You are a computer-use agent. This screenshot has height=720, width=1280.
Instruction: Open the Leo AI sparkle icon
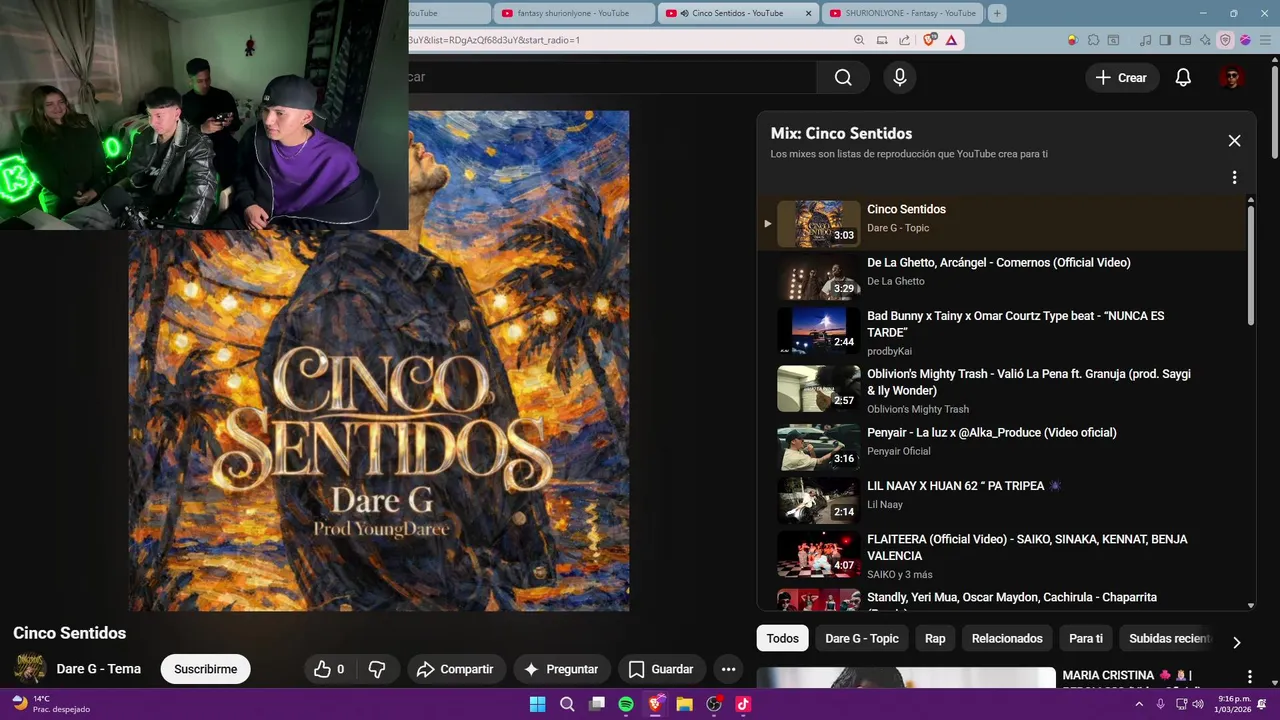1205,40
